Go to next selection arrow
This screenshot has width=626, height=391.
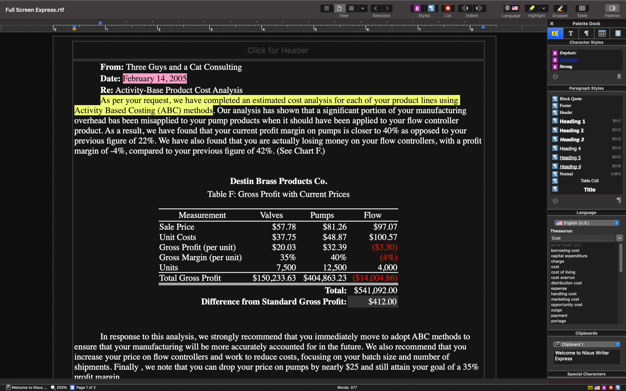(387, 8)
